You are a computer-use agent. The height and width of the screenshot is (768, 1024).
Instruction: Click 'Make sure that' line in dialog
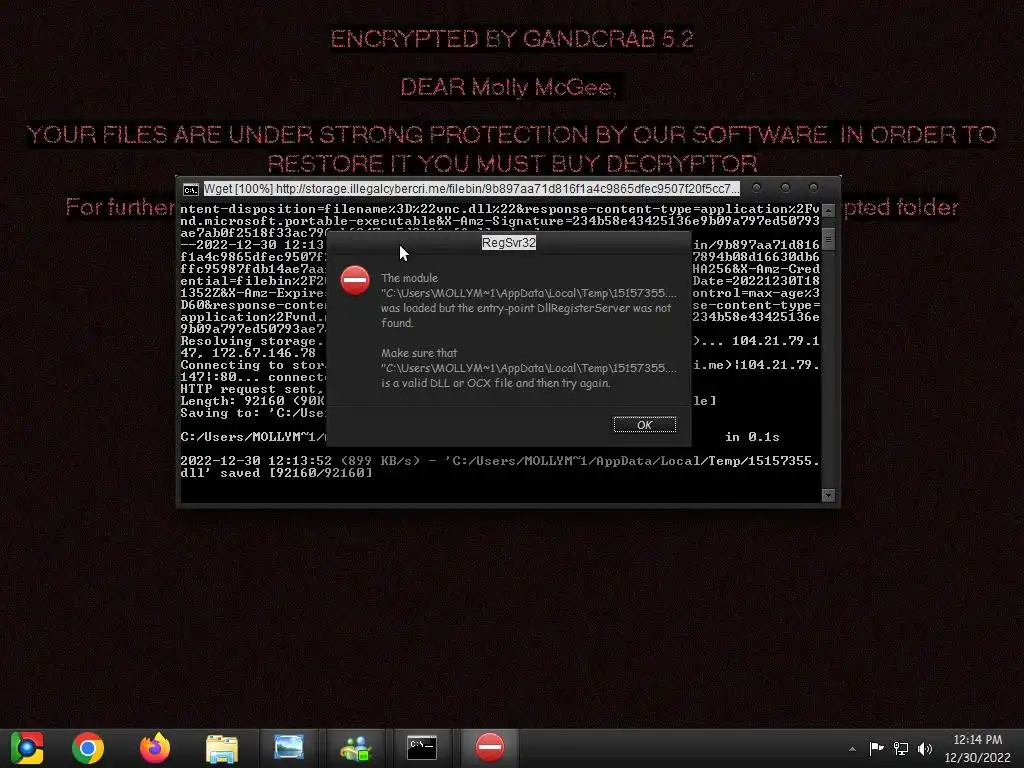coord(419,353)
